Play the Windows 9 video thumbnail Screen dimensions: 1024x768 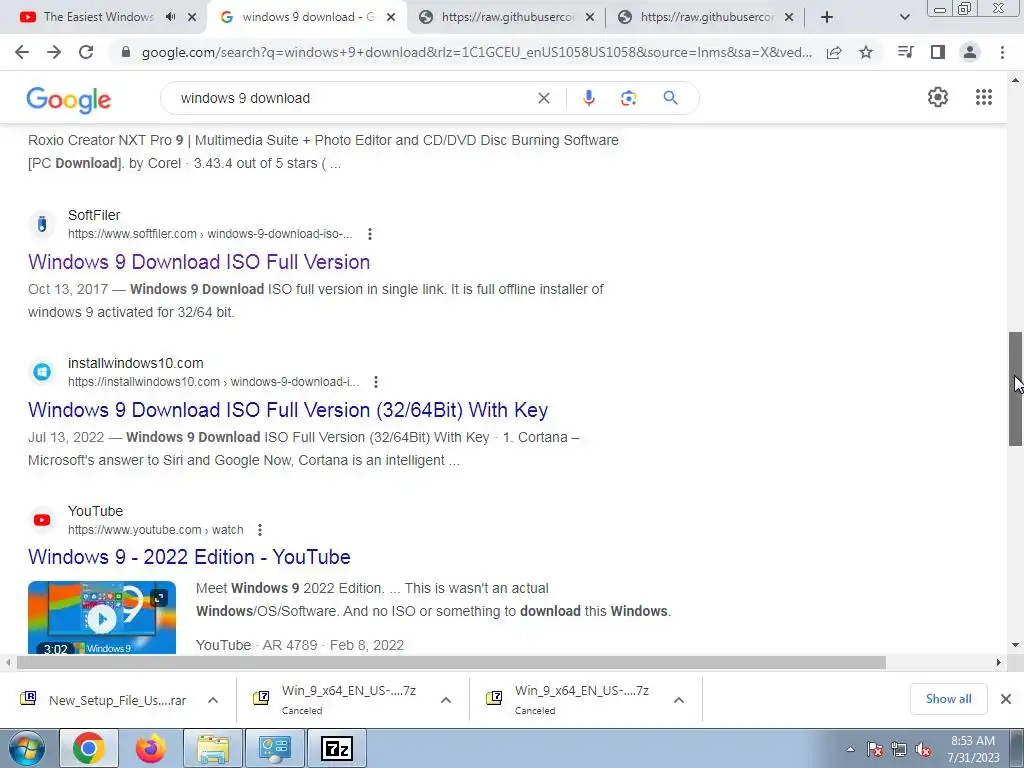click(x=102, y=617)
